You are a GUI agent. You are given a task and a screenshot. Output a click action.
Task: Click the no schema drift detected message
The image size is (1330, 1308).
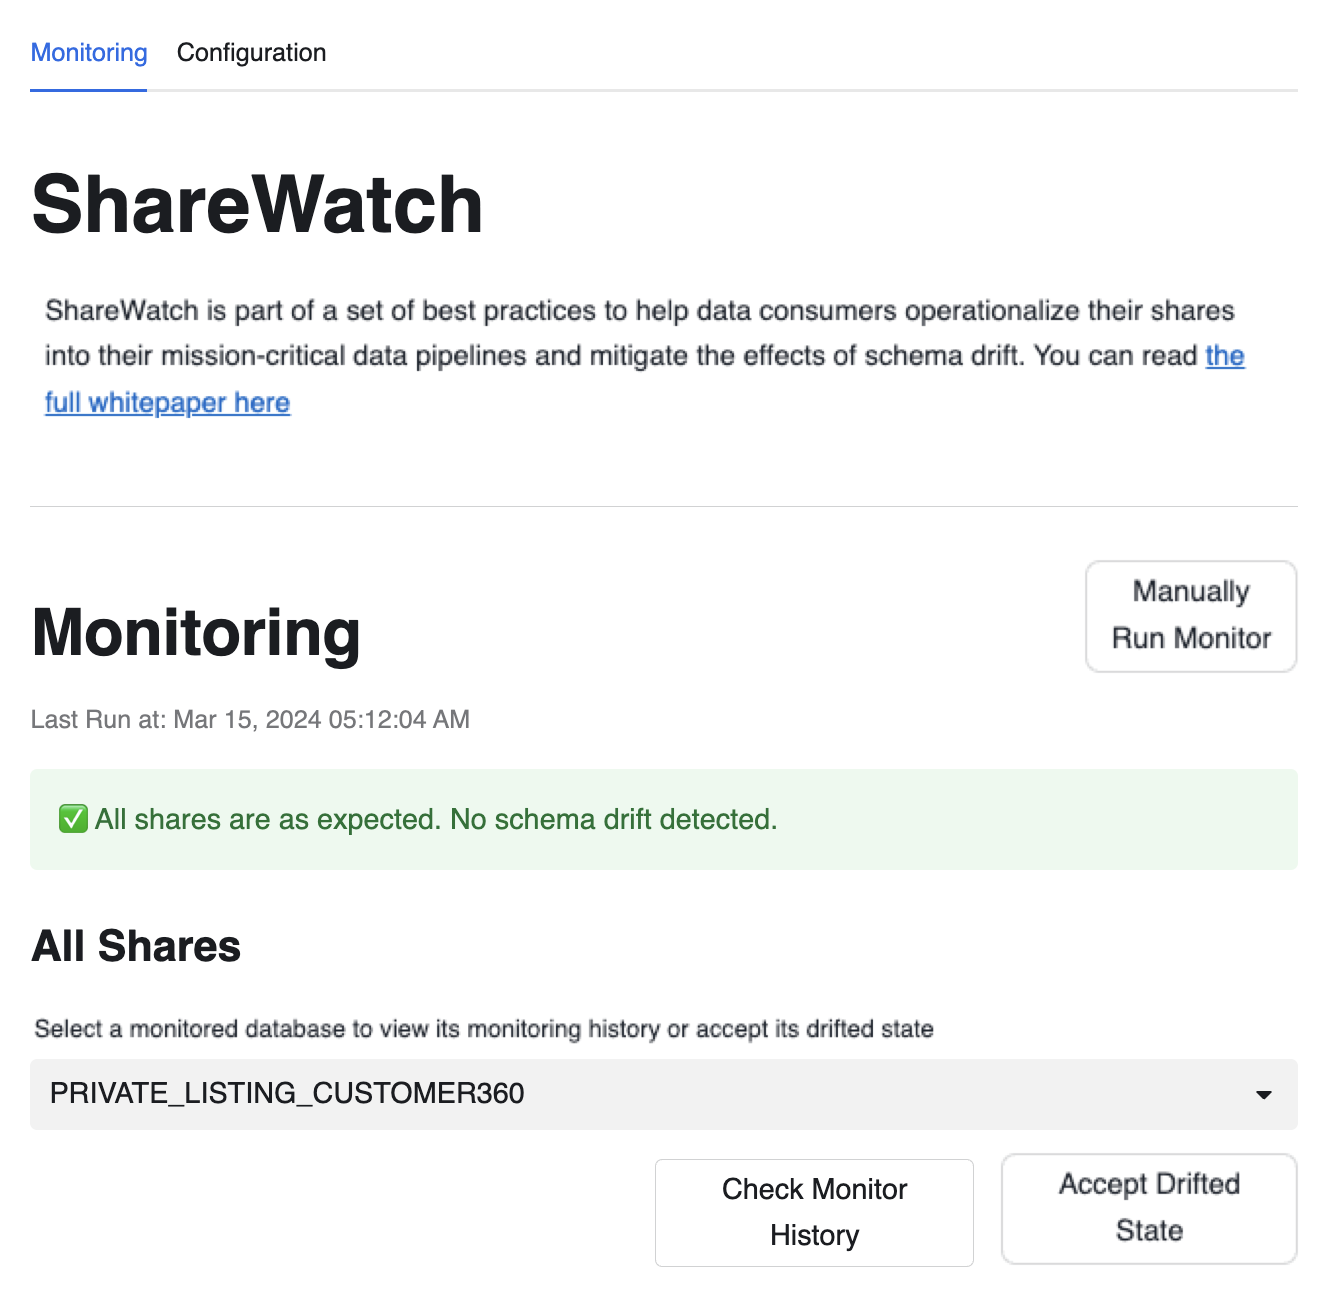point(436,820)
